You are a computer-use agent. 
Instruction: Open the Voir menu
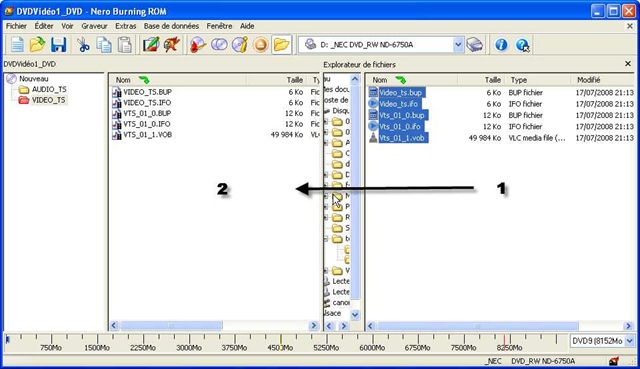[67, 26]
